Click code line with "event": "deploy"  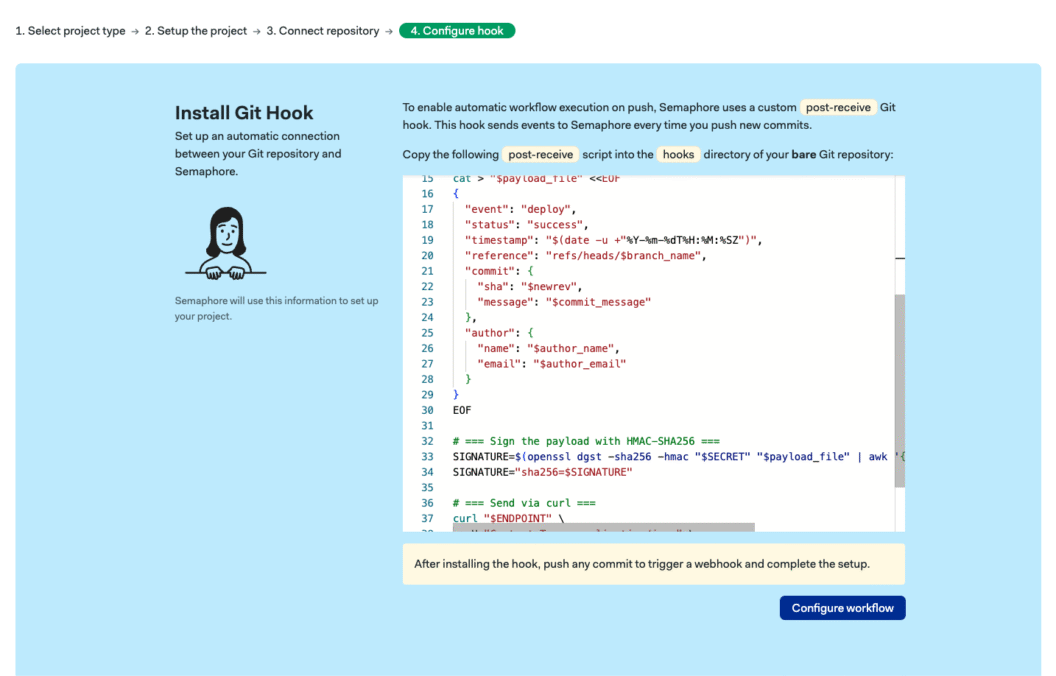click(520, 209)
